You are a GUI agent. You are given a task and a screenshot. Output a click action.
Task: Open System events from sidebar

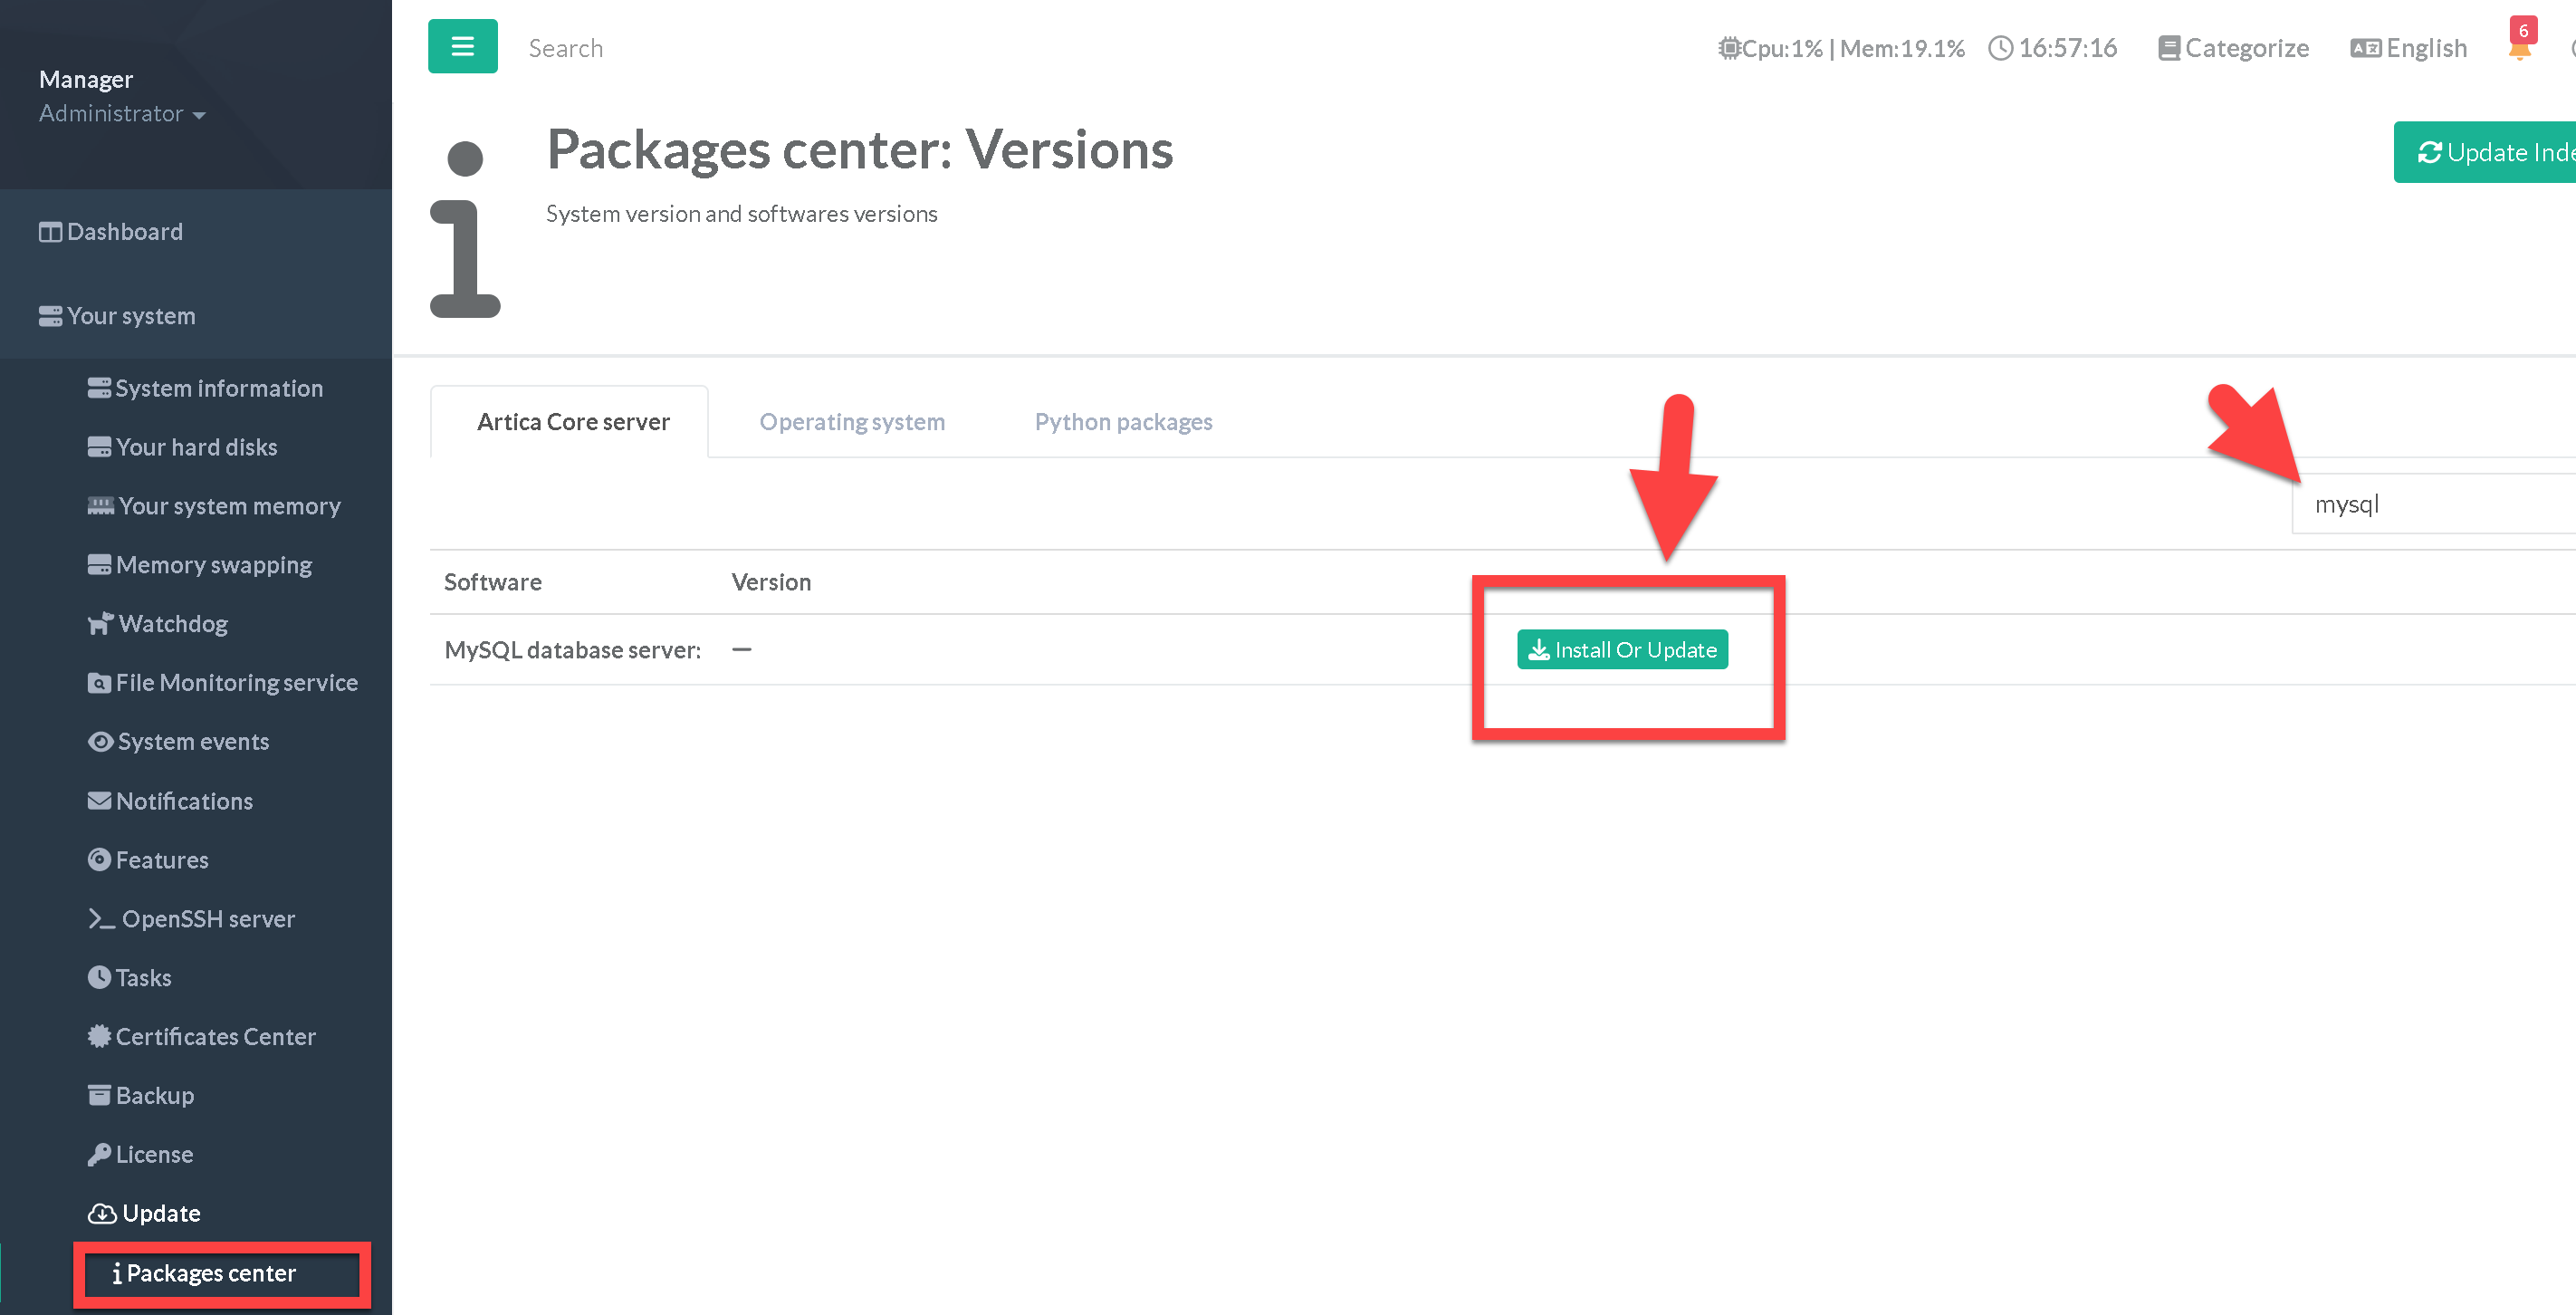point(192,742)
